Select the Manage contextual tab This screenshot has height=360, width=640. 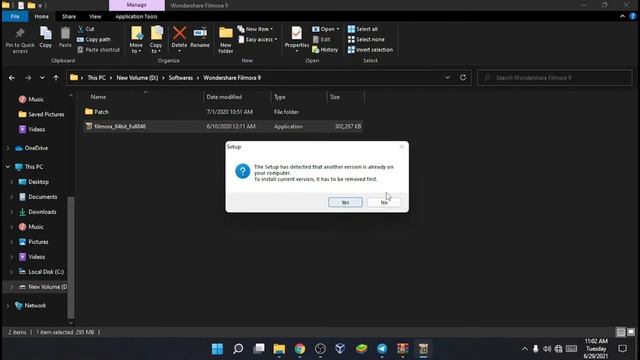137,5
